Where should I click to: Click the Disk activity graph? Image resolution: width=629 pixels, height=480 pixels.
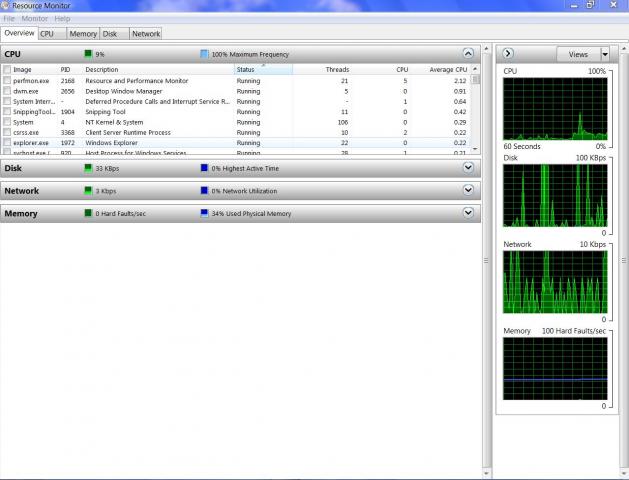(x=555, y=195)
